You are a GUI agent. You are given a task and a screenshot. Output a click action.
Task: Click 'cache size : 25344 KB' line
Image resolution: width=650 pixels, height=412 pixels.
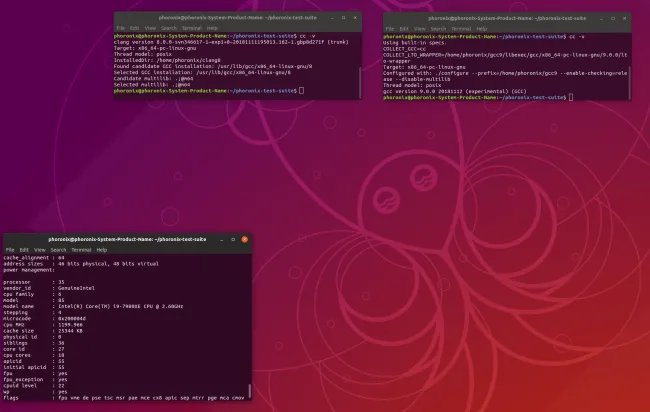43,331
